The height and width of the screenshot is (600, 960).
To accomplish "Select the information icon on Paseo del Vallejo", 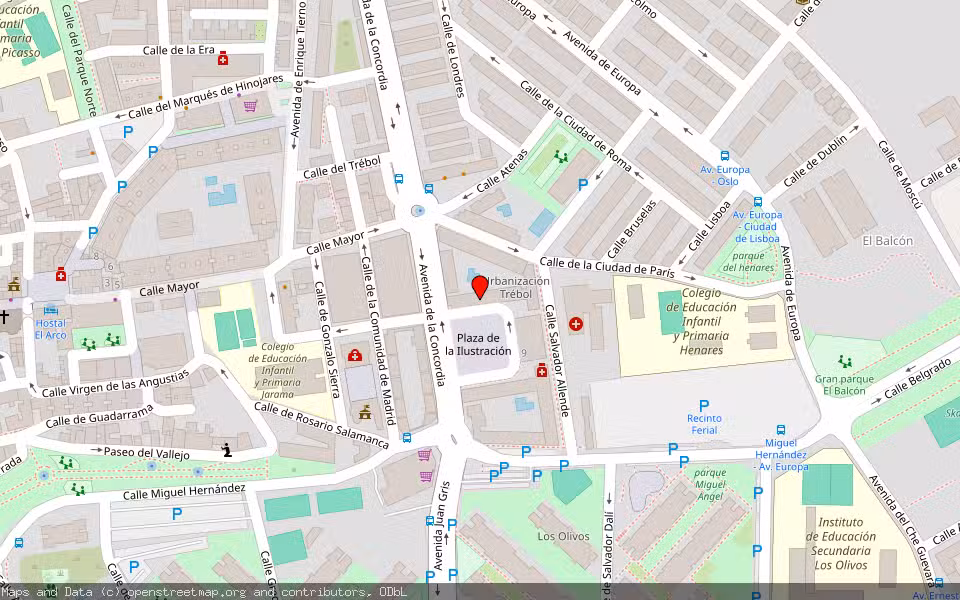I will pyautogui.click(x=227, y=450).
